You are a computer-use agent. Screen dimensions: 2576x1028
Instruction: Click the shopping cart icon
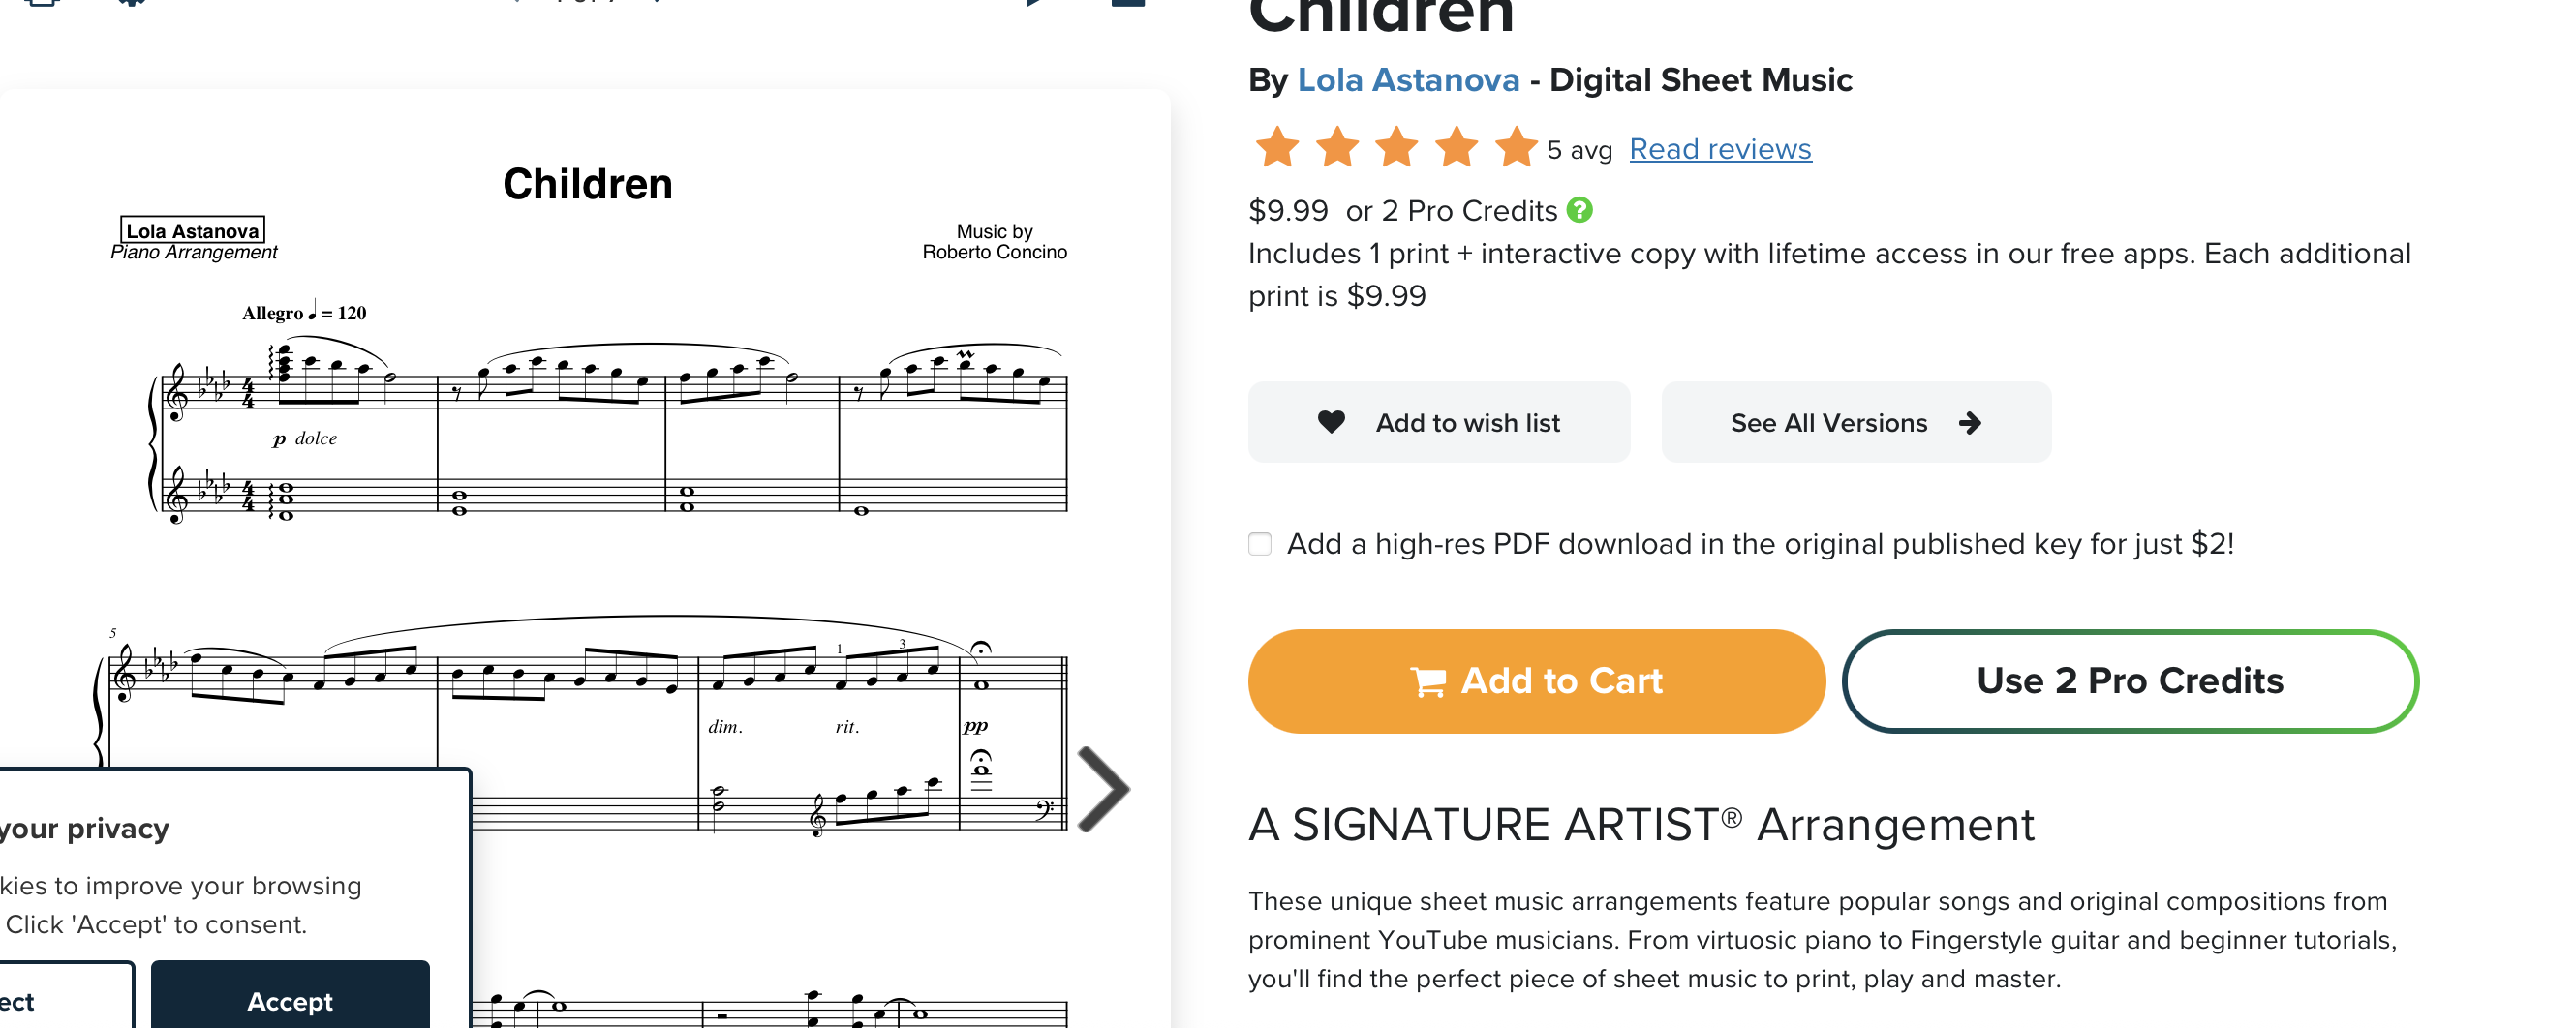point(1428,681)
